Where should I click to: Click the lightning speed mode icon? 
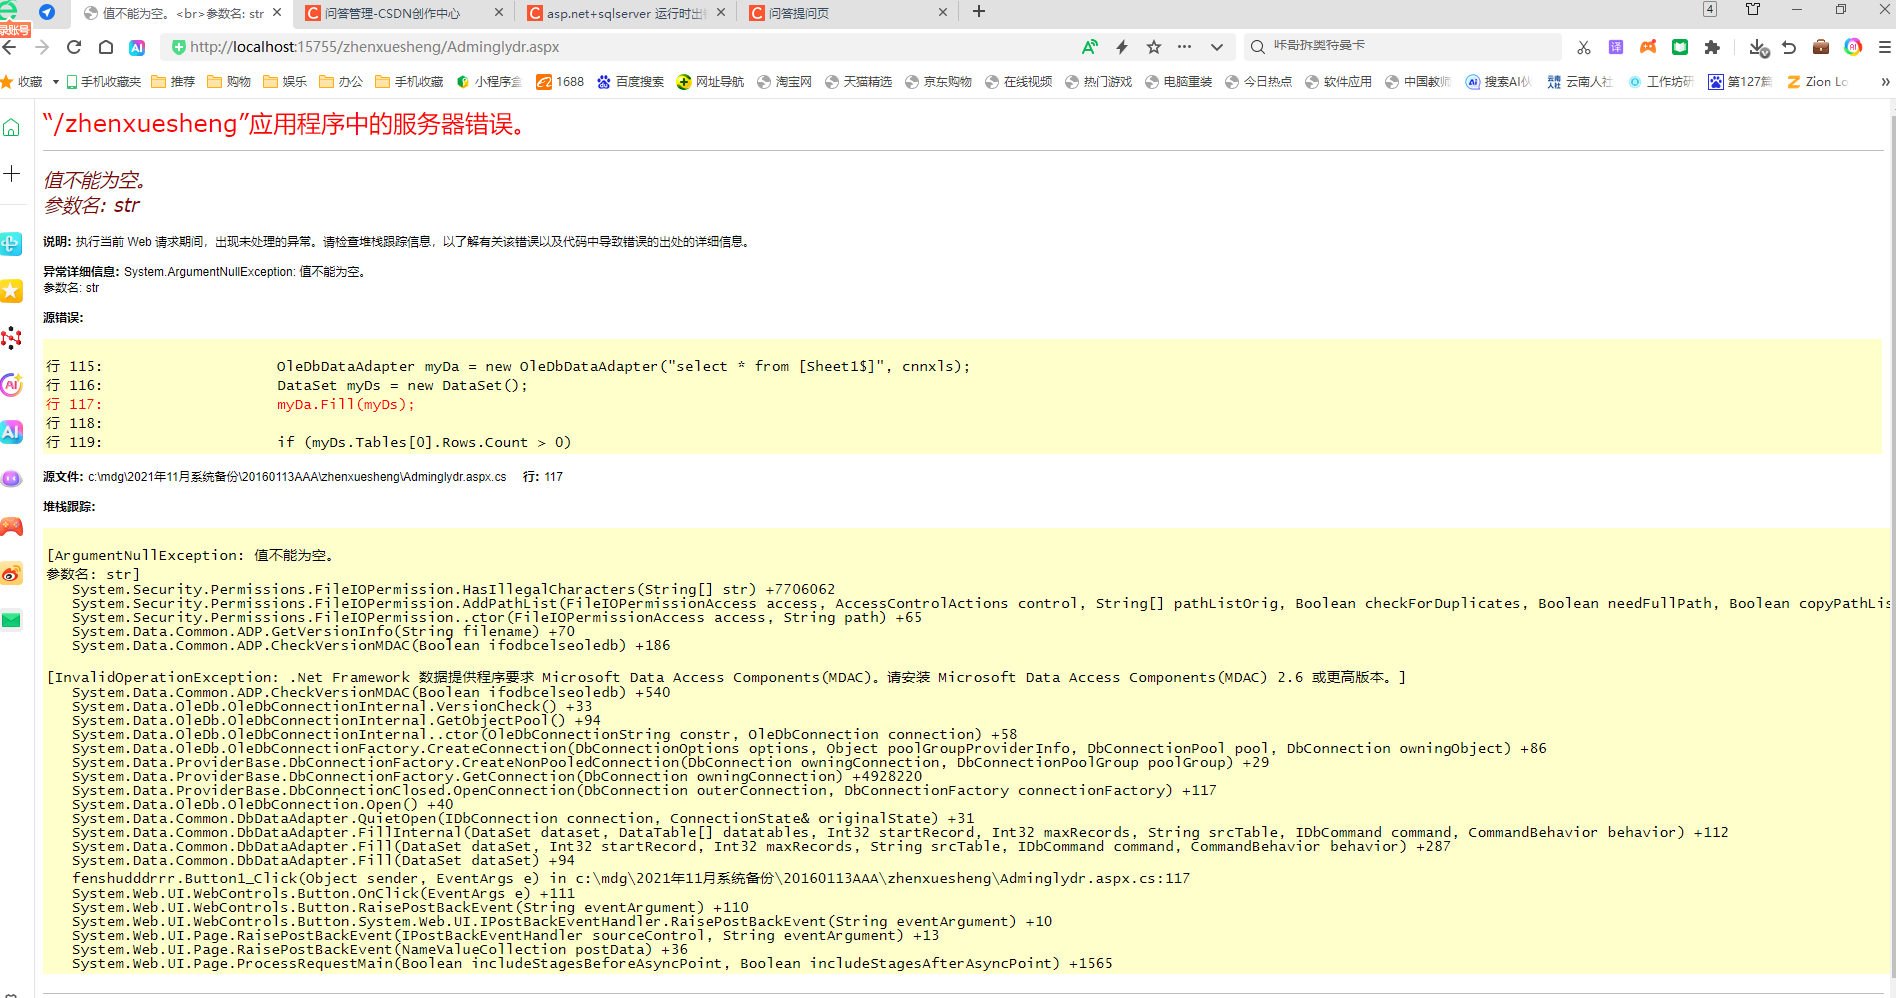(1122, 47)
